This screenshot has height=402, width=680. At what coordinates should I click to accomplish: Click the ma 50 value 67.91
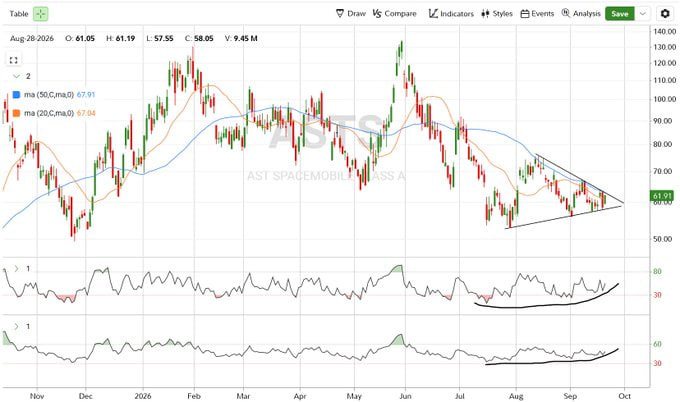(86, 95)
